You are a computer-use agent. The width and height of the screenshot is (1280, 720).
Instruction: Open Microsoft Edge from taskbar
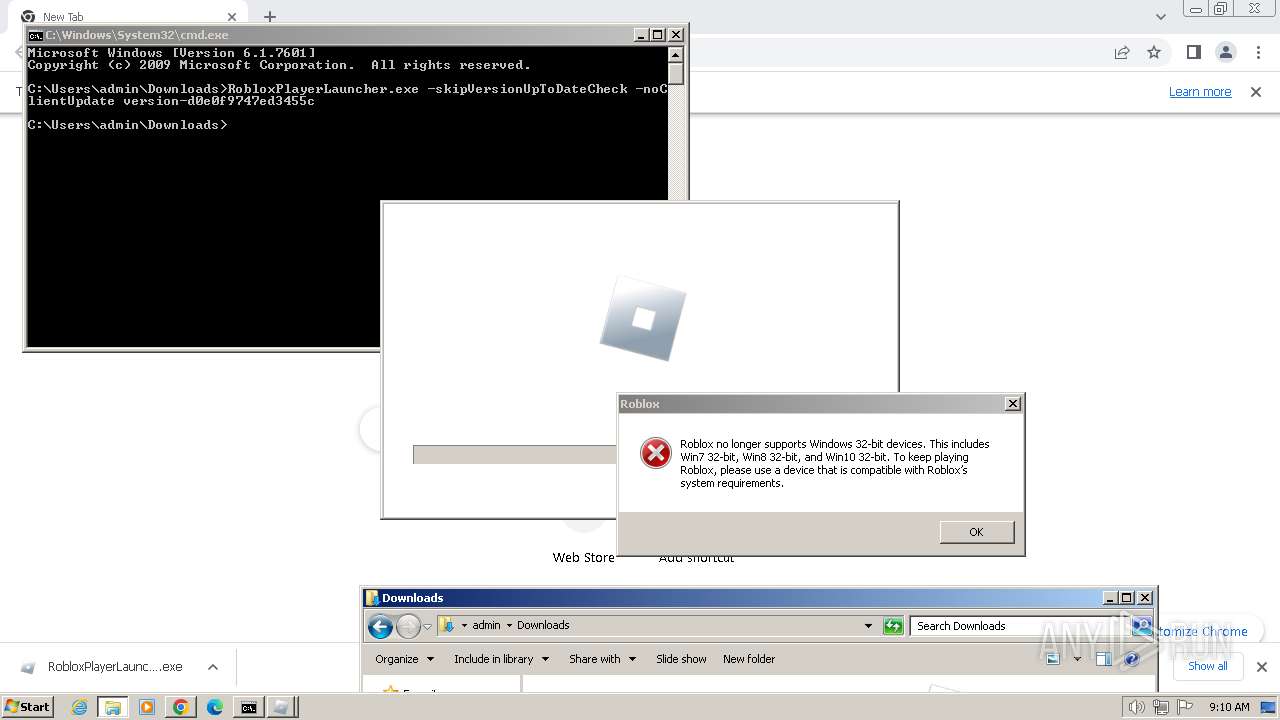point(215,707)
